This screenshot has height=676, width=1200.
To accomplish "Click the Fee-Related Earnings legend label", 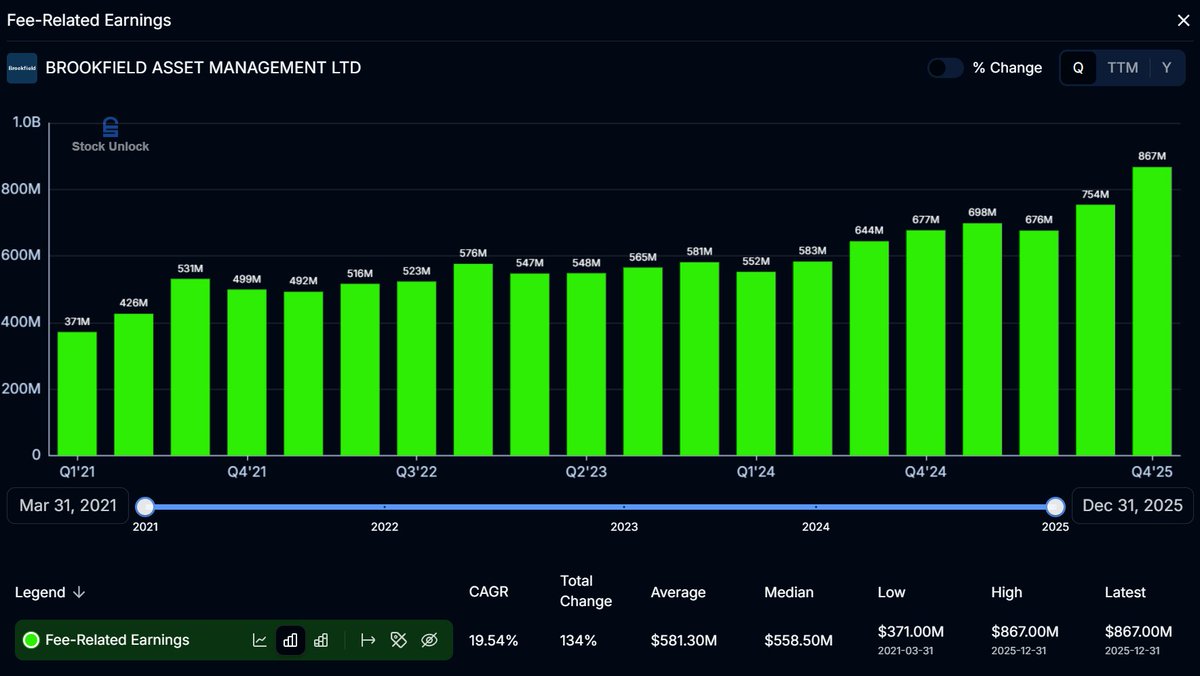I will 117,640.
